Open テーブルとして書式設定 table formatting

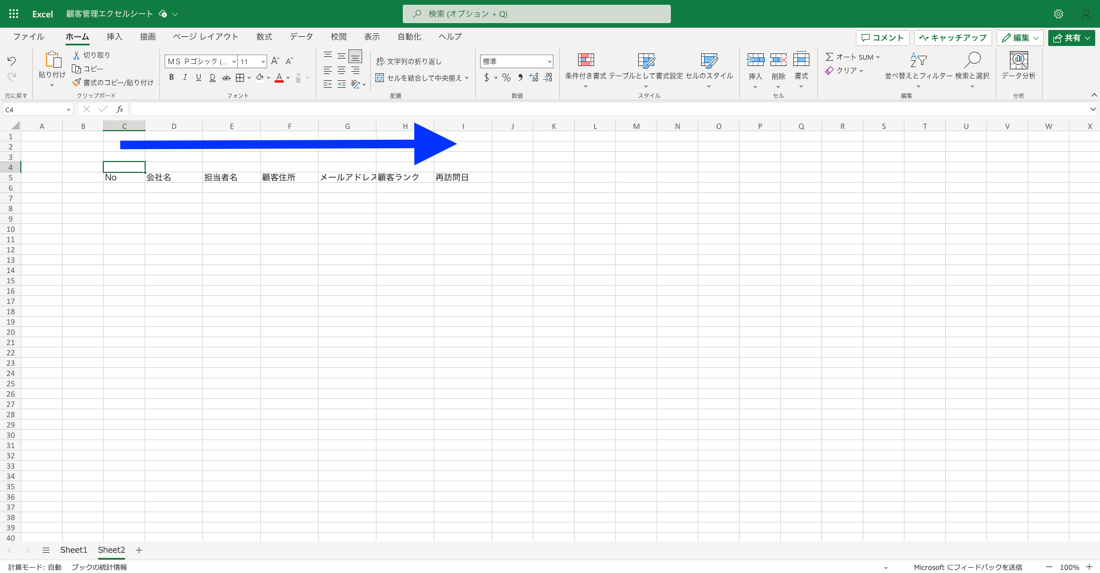[x=645, y=69]
